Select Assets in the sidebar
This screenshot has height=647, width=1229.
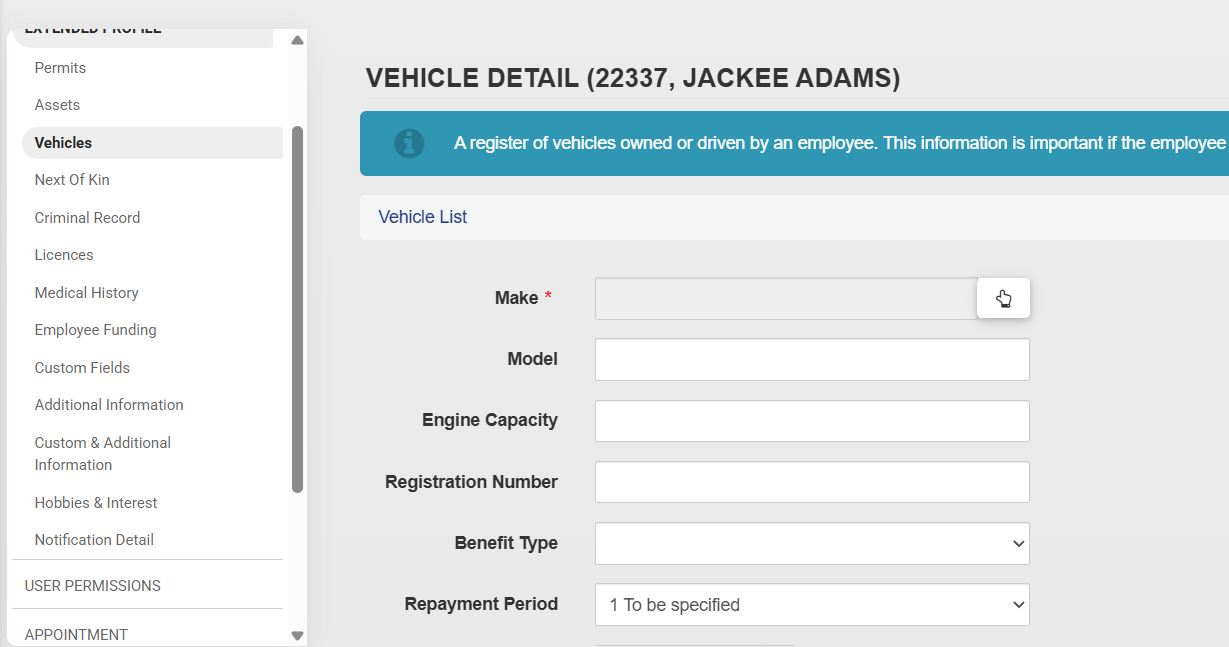tap(57, 105)
